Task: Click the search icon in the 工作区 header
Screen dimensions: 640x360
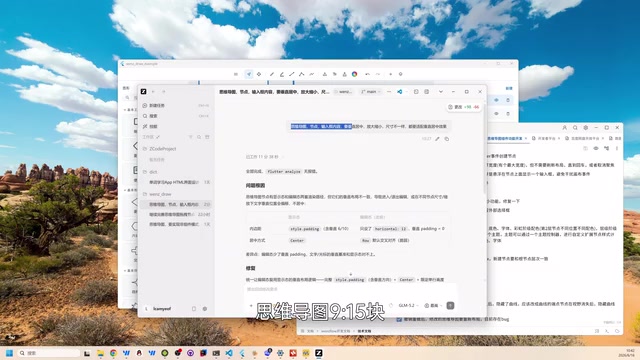Action: coord(199,137)
